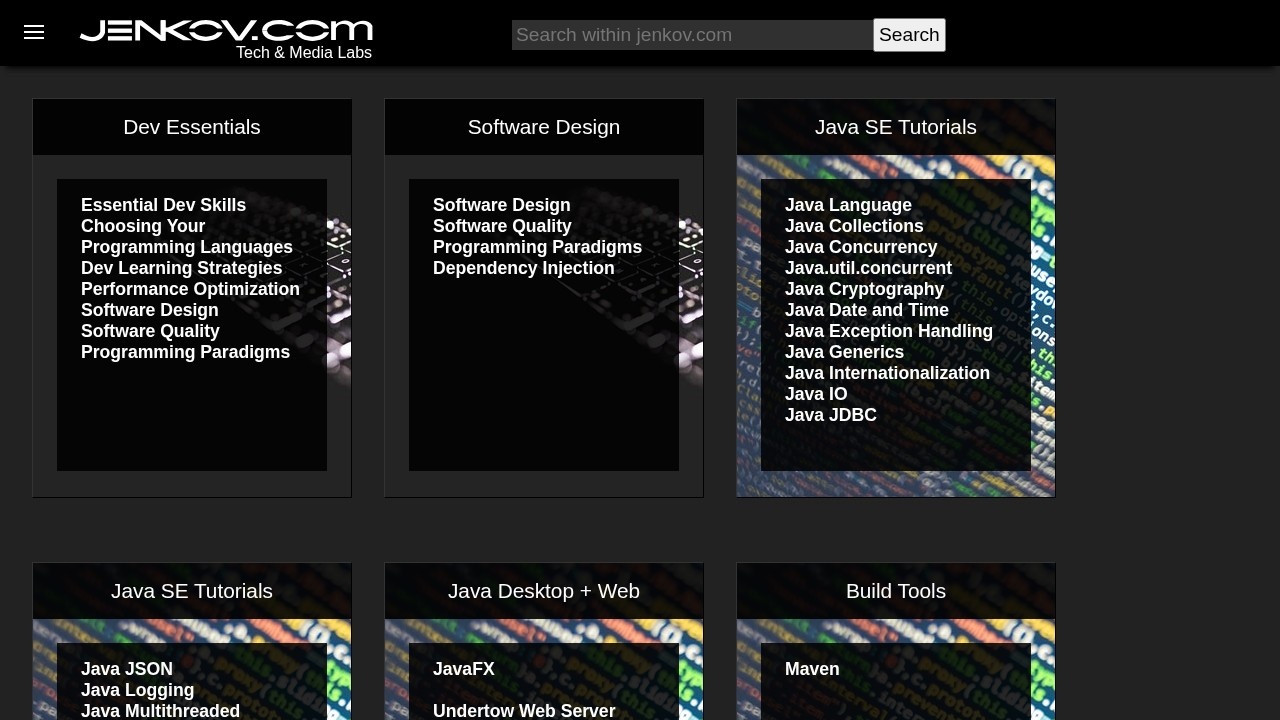Image resolution: width=1280 pixels, height=720 pixels.
Task: Select the JavaFX tutorial link
Action: click(463, 669)
